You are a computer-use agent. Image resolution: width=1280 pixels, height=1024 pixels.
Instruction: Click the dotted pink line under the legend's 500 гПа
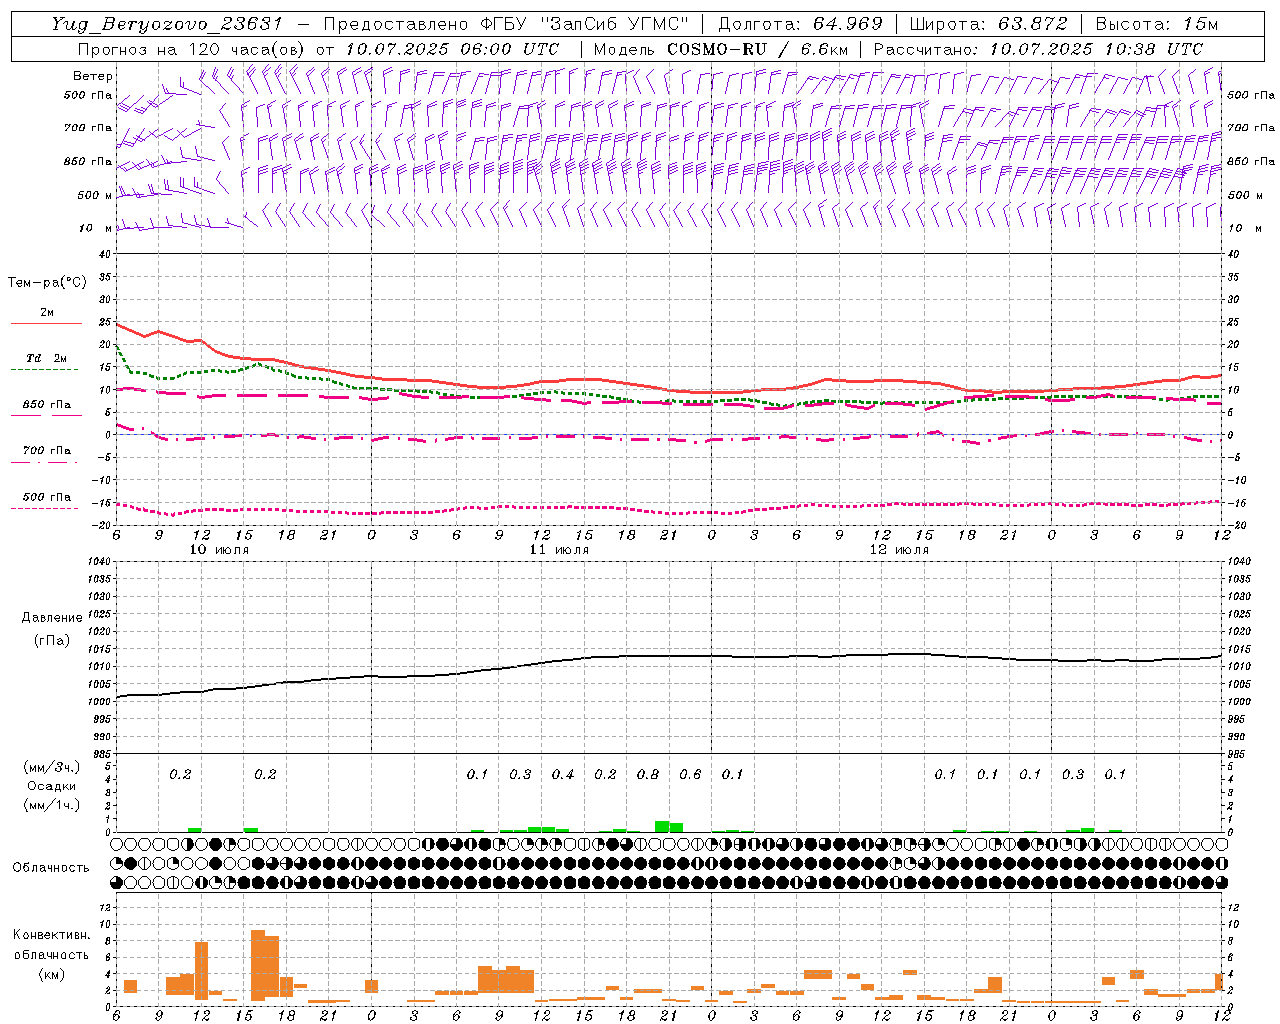44,508
